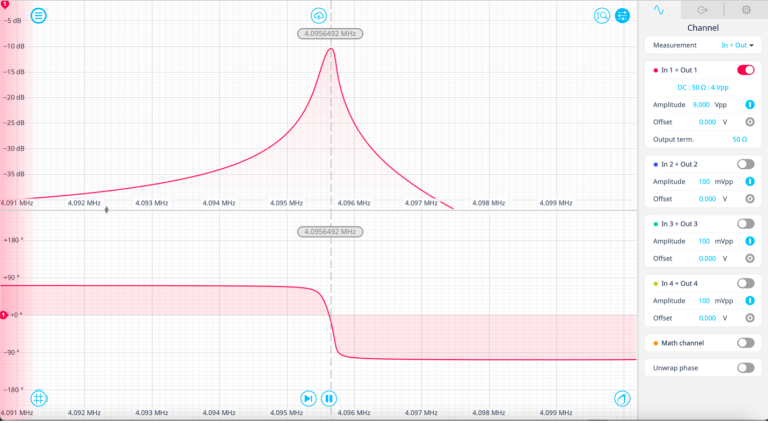Click the In 1 Offset dial icon
This screenshot has height=423, width=768.
tap(750, 122)
